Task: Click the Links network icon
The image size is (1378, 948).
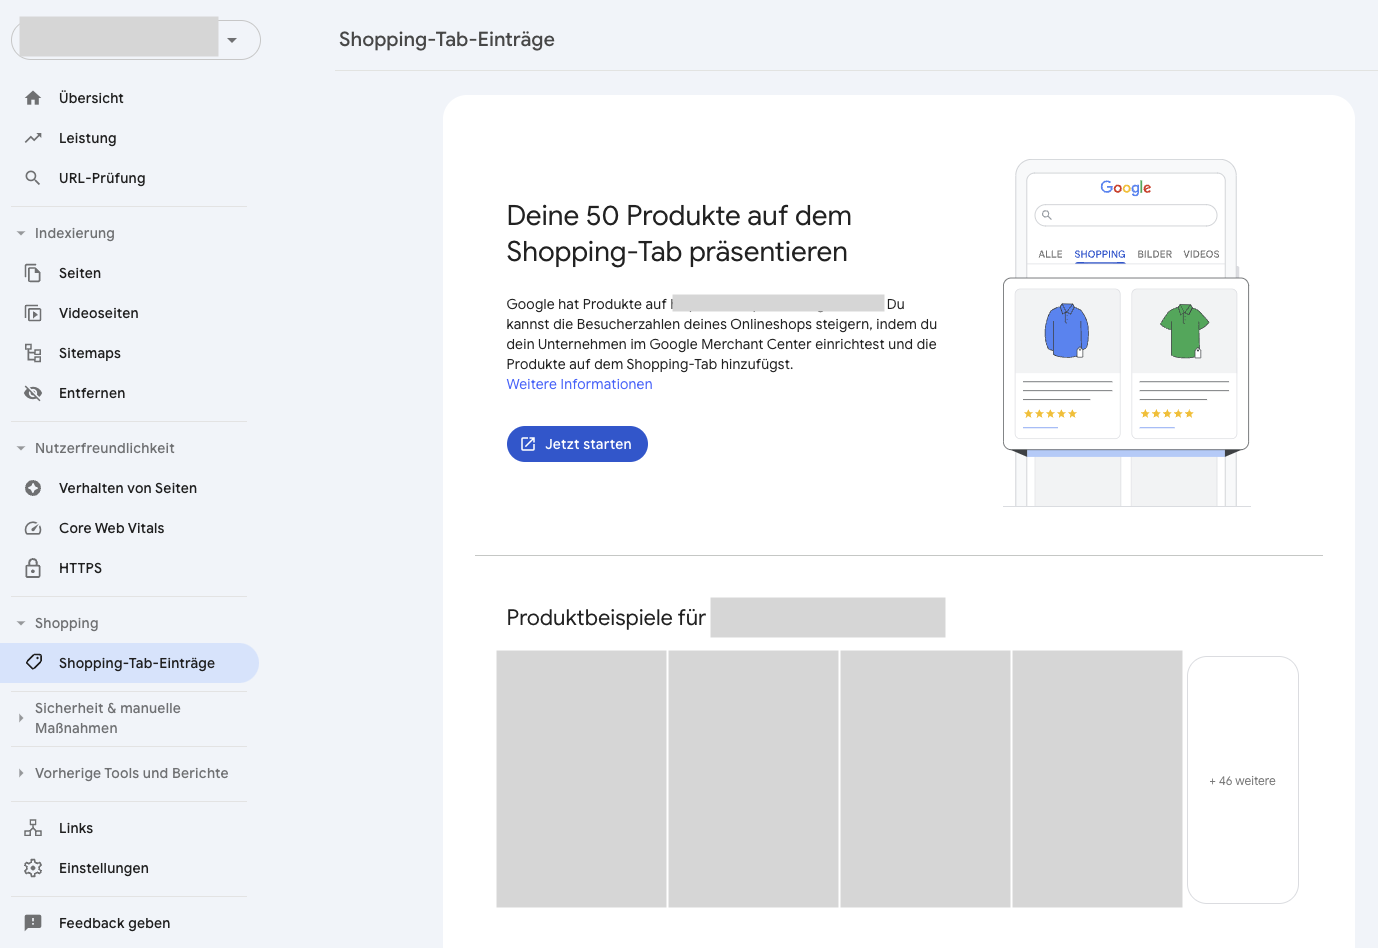Action: [33, 828]
